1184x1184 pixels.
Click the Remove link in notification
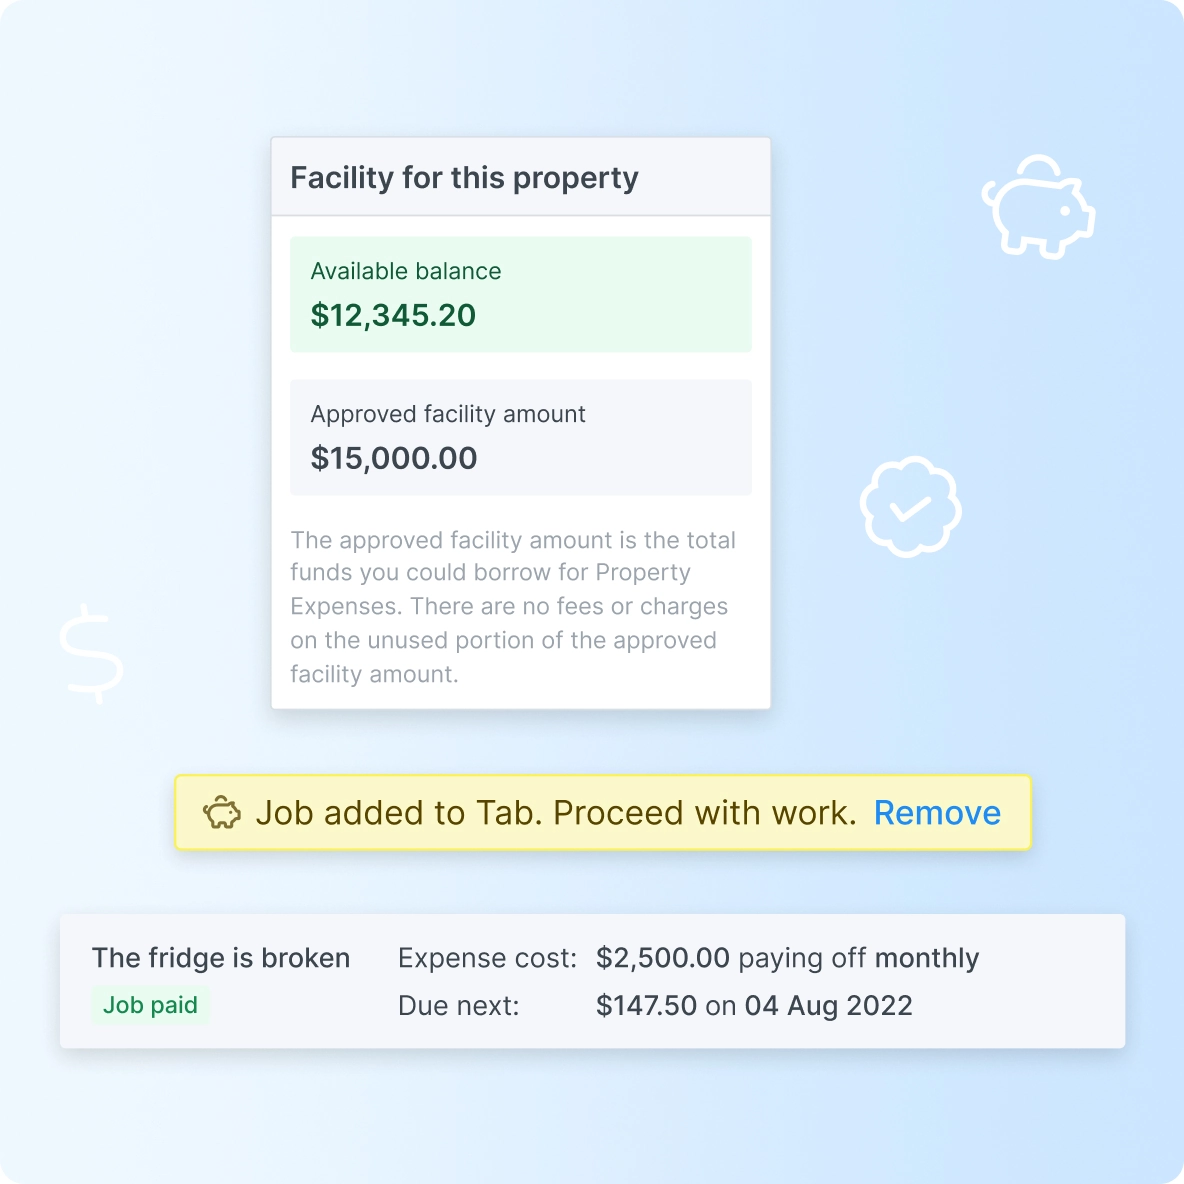[937, 813]
